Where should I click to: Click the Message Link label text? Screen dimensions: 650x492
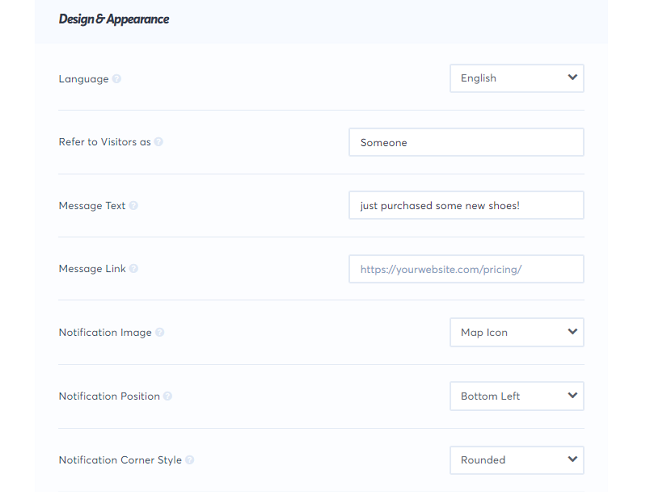(92, 269)
